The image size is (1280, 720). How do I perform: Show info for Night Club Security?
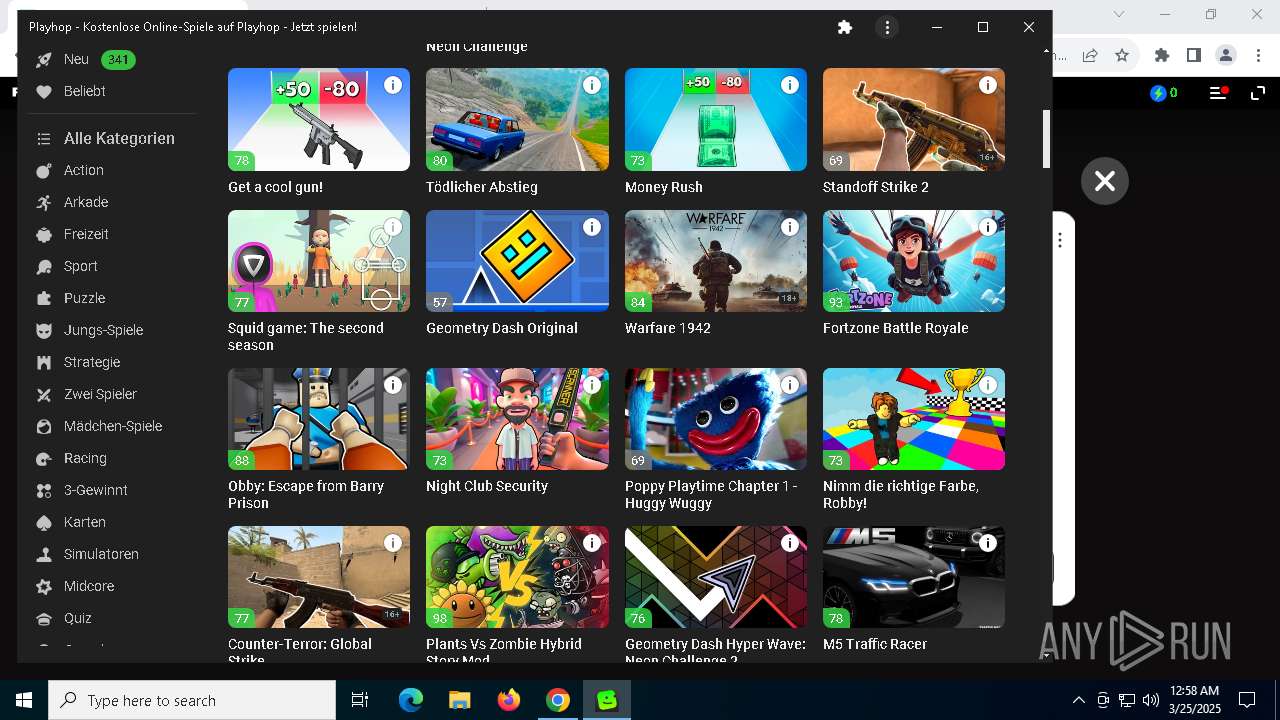coord(592,385)
